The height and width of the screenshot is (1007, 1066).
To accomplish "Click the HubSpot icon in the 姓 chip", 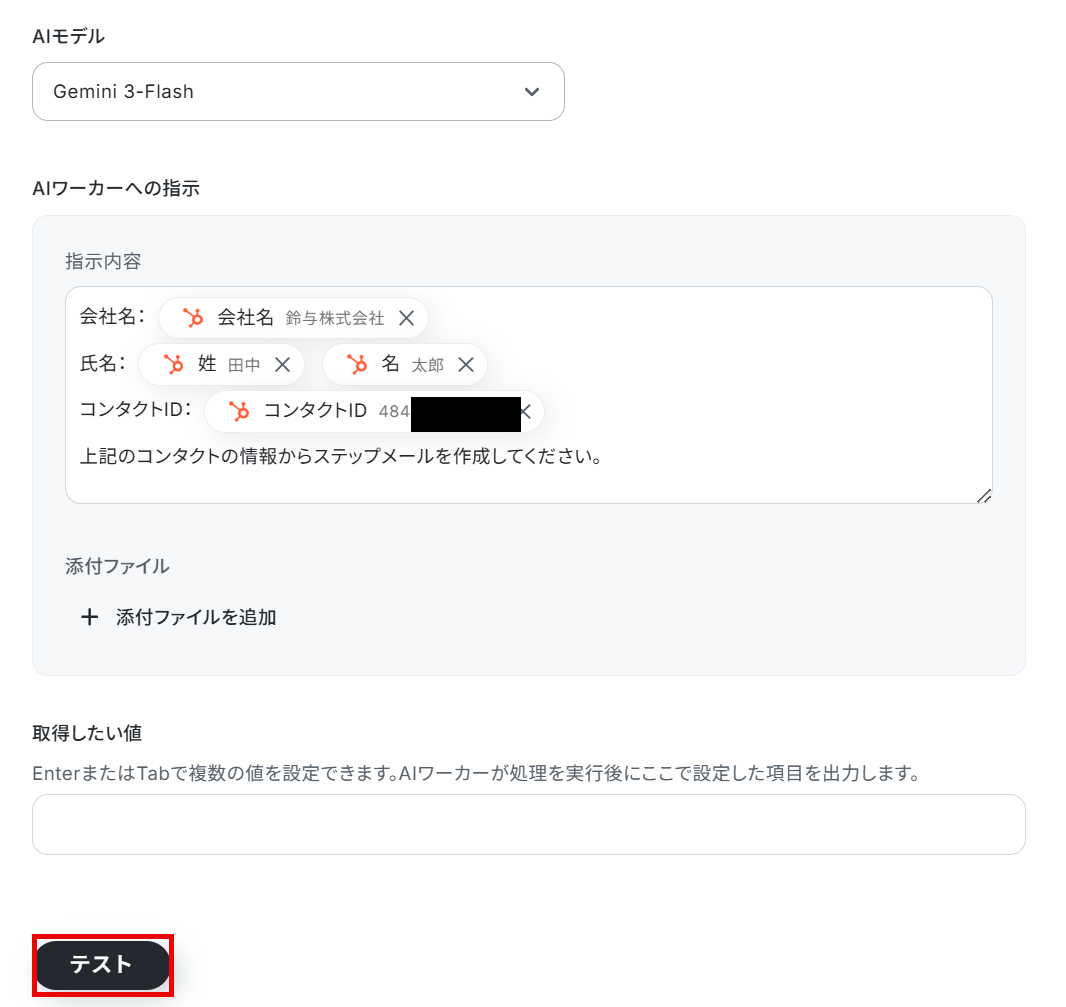I will [173, 364].
